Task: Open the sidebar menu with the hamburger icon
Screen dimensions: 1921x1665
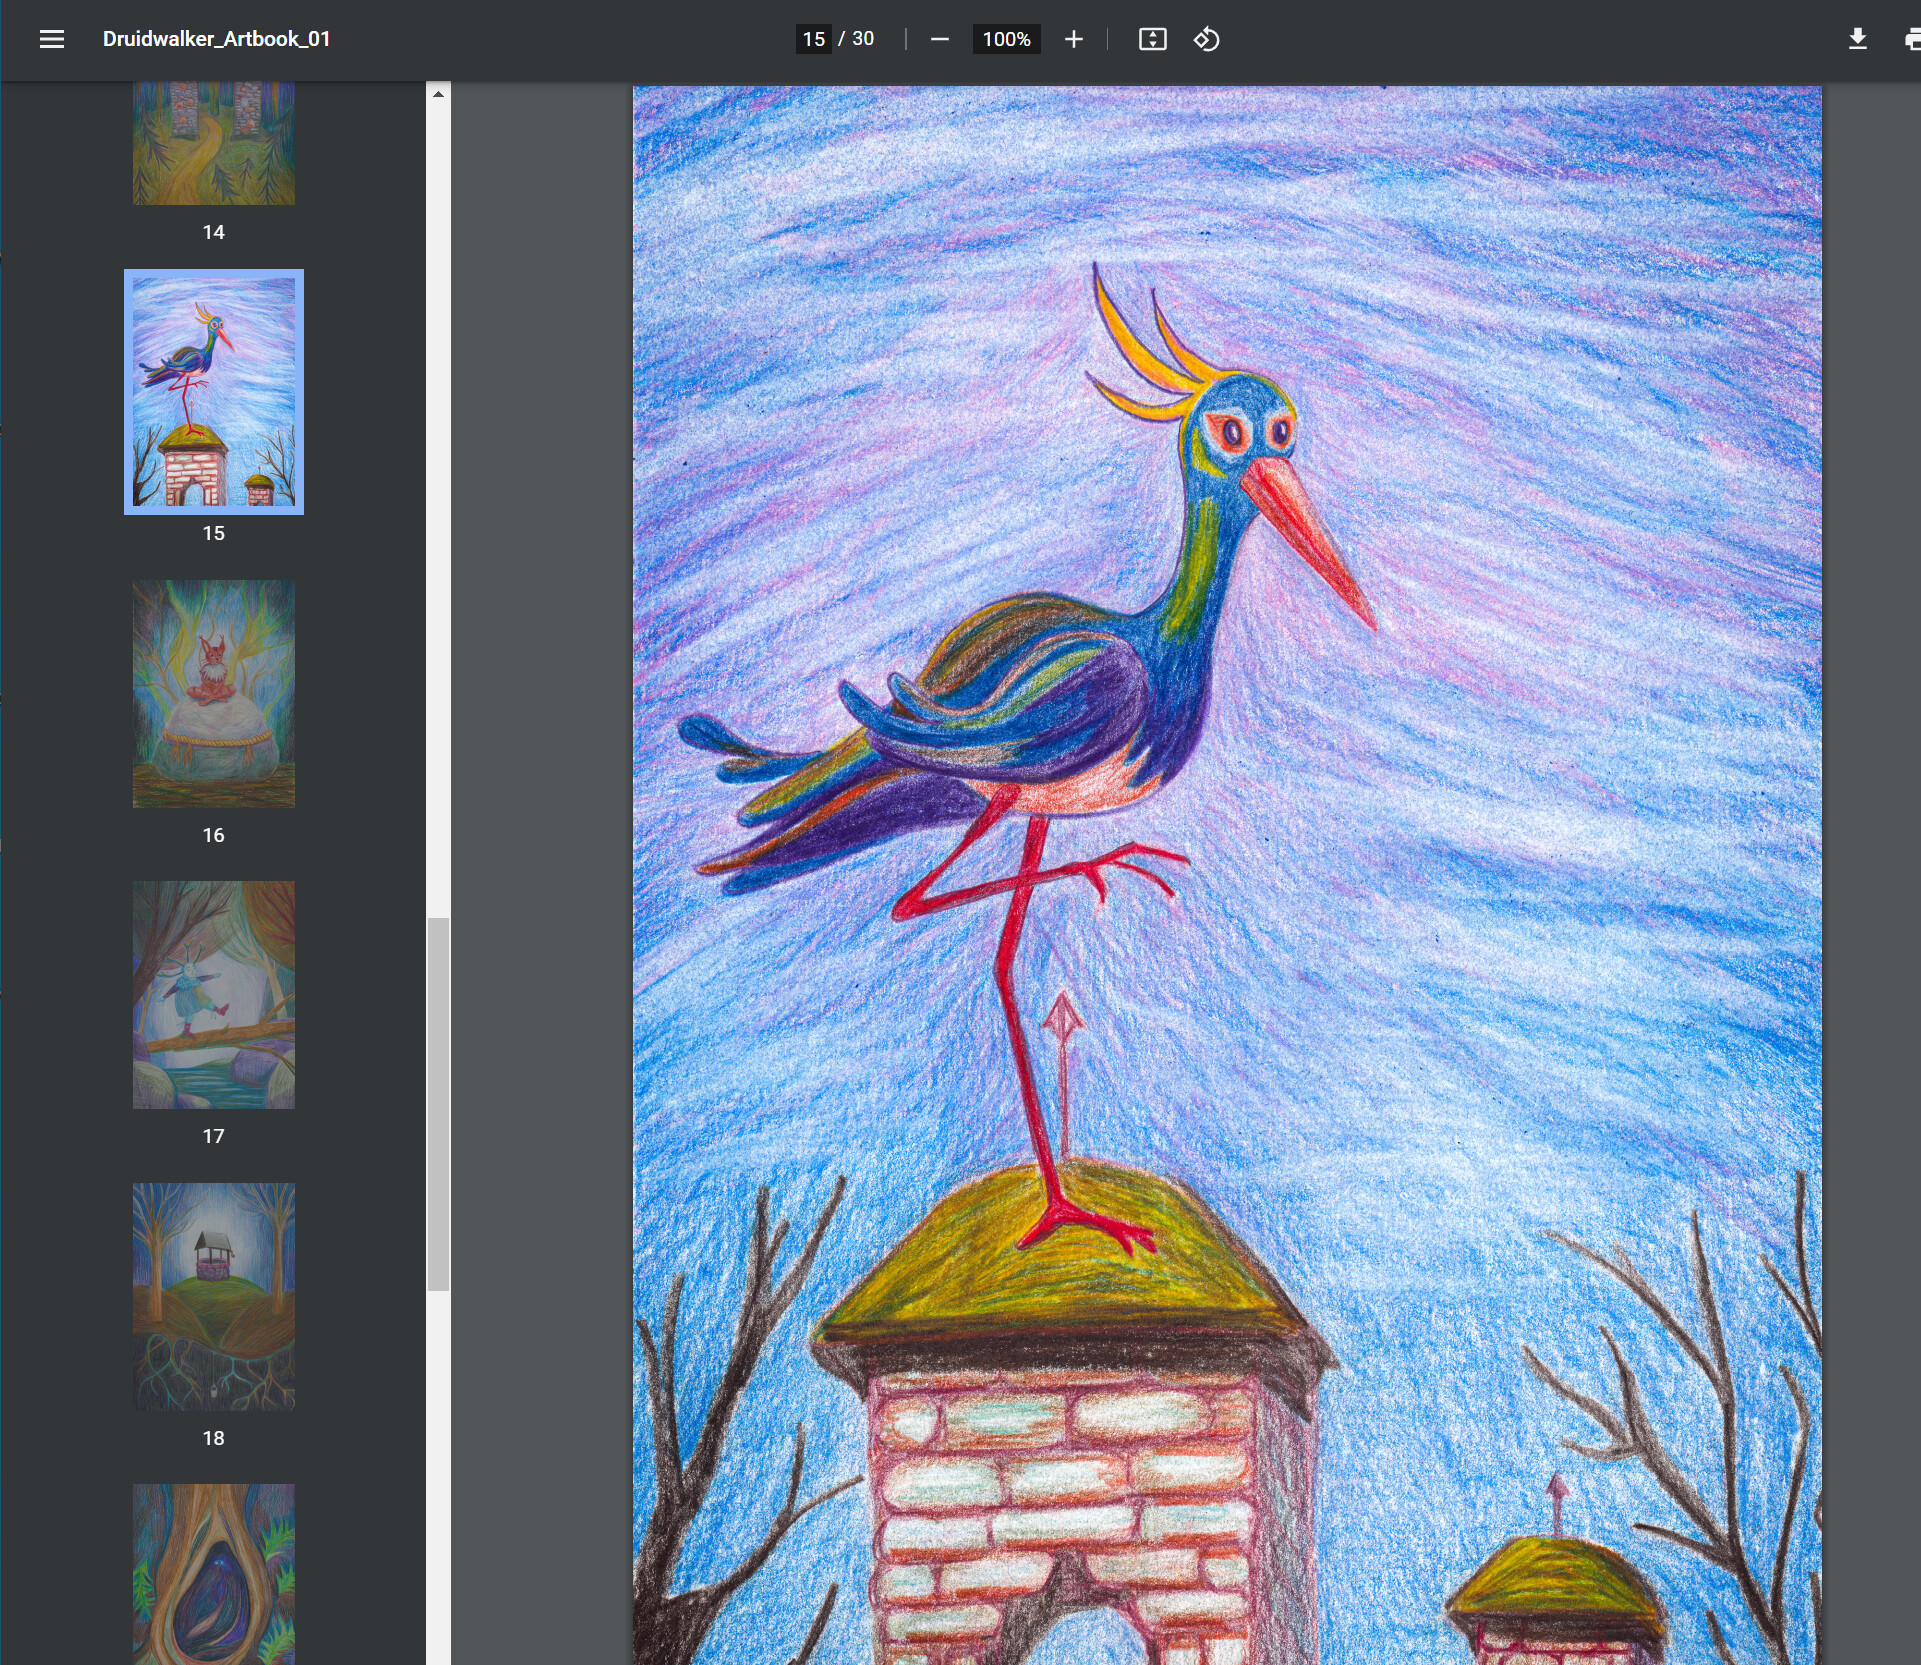Action: click(x=52, y=39)
